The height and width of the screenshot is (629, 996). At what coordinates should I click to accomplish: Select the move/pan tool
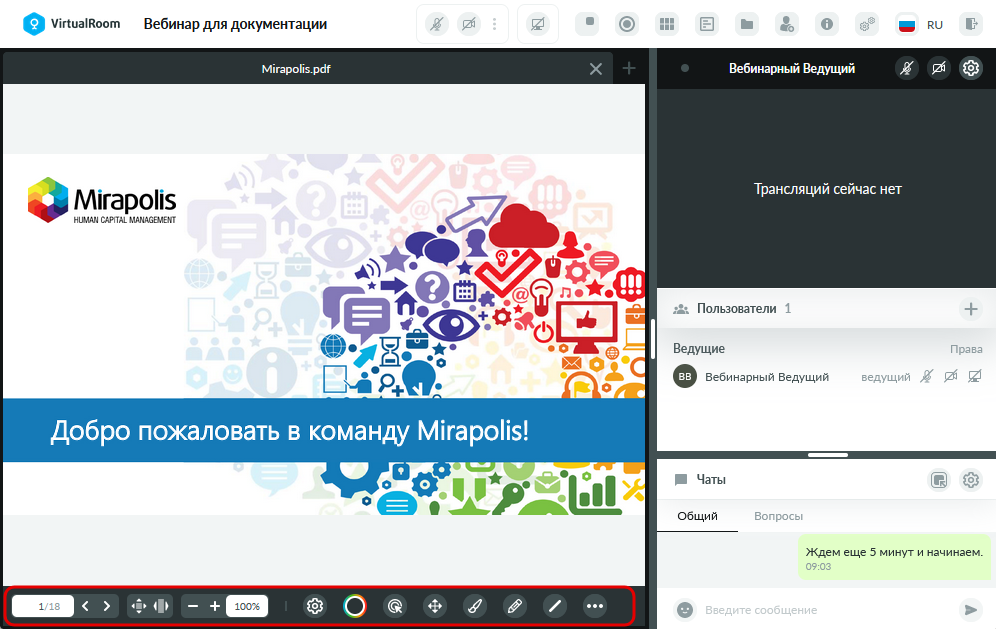434,606
